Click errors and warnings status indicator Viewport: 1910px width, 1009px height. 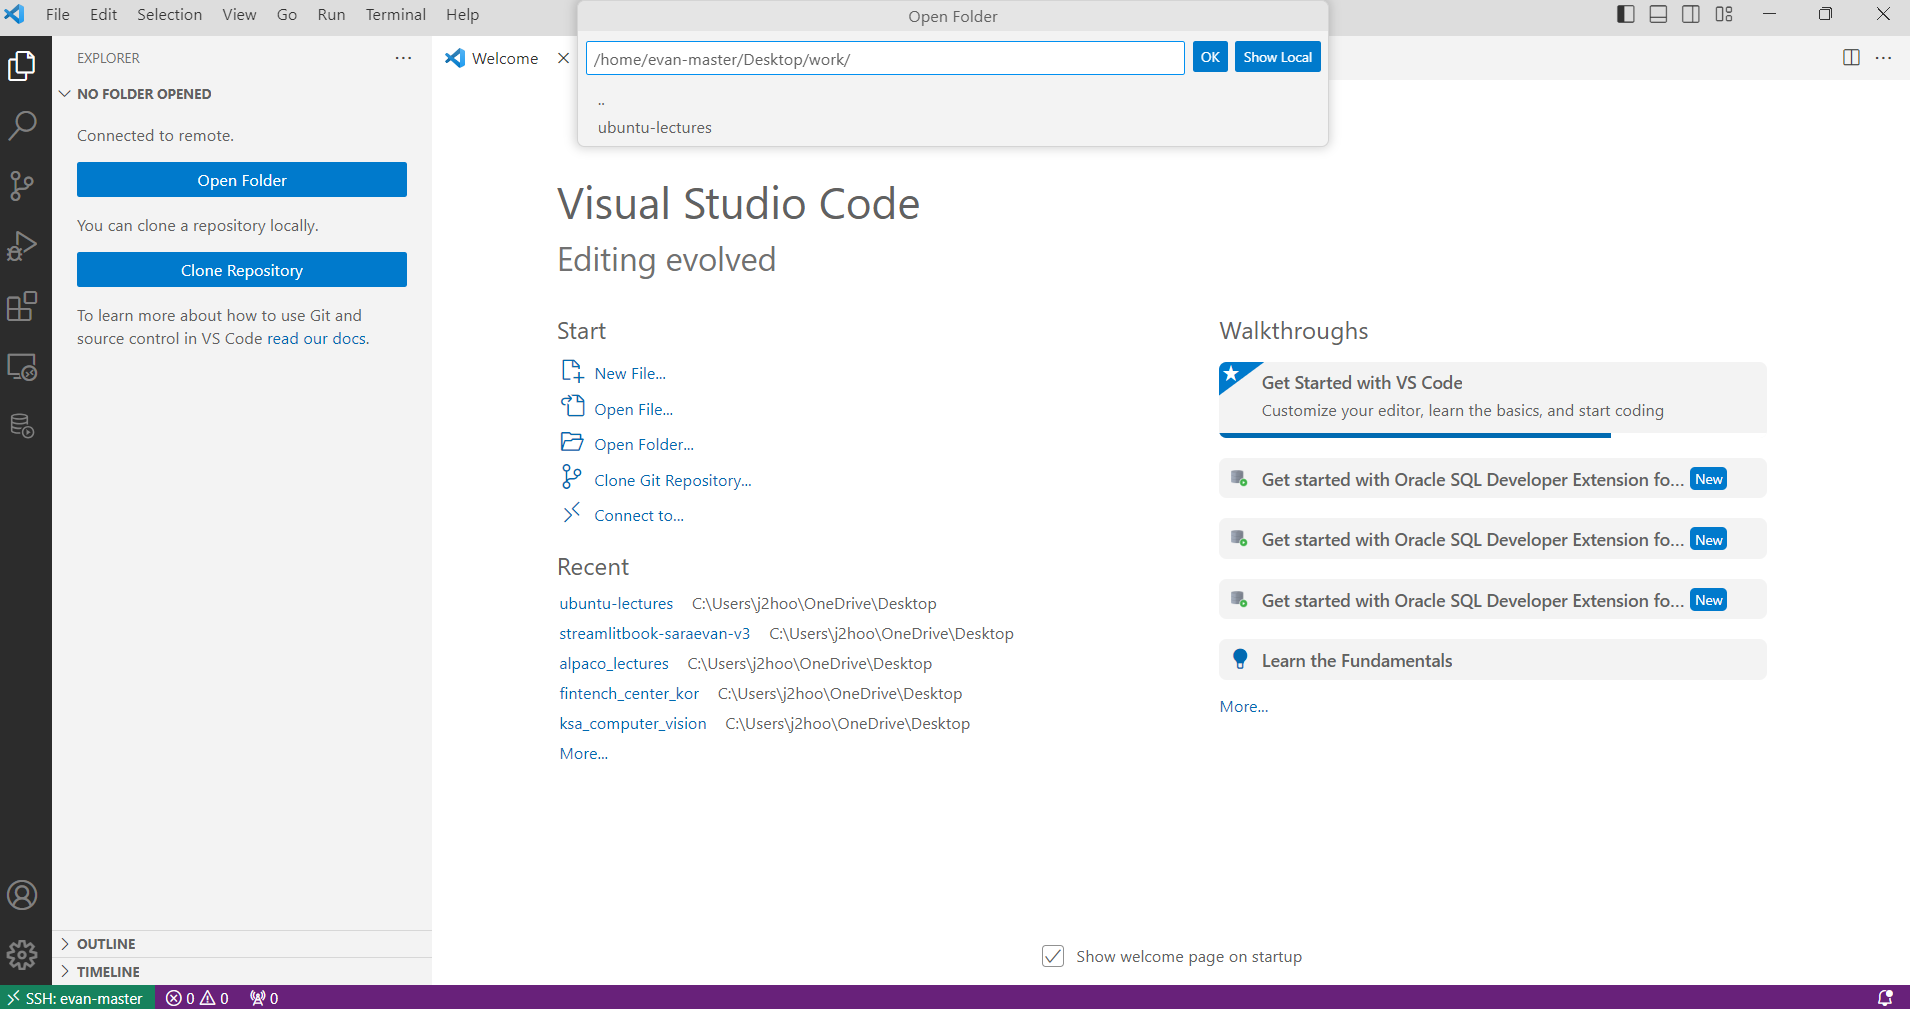pyautogui.click(x=197, y=998)
